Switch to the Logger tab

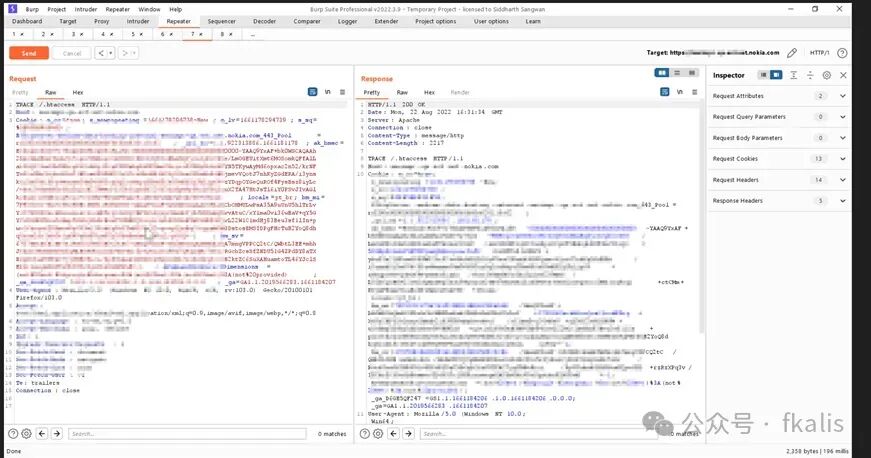[348, 21]
